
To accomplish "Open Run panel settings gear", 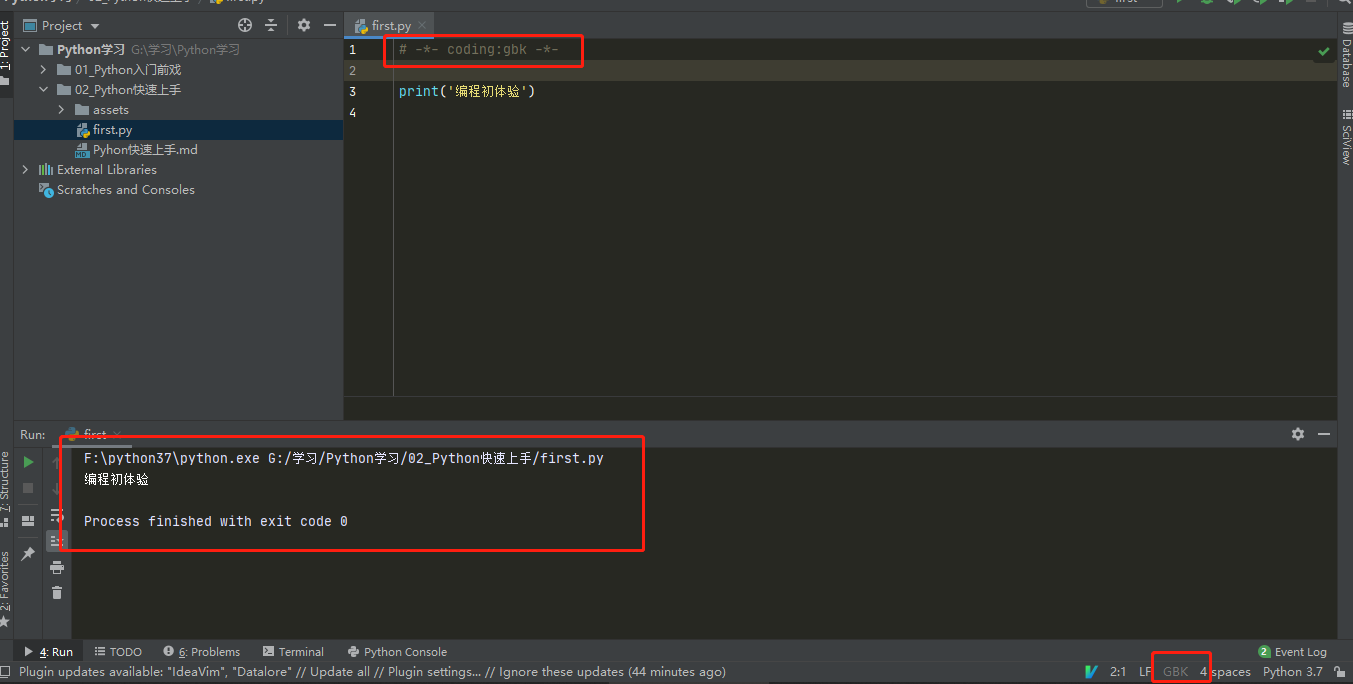I will (x=1298, y=434).
